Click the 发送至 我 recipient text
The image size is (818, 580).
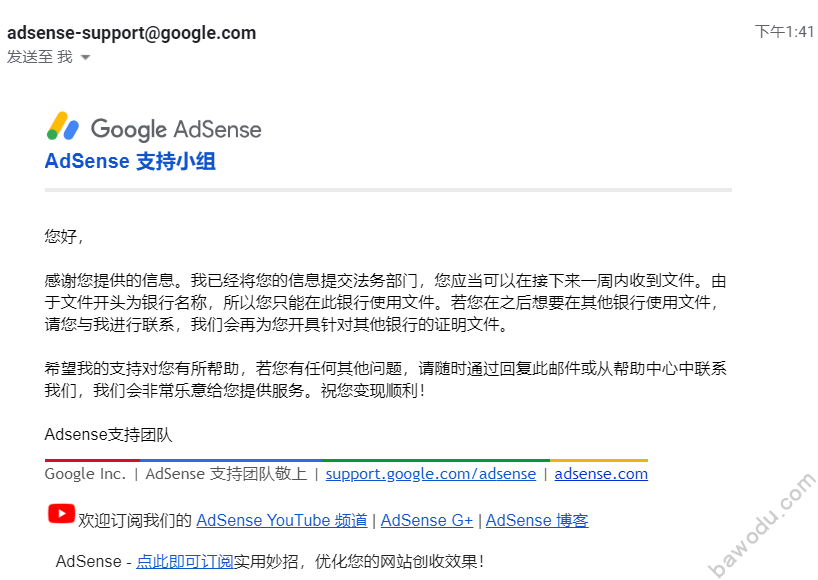click(40, 56)
